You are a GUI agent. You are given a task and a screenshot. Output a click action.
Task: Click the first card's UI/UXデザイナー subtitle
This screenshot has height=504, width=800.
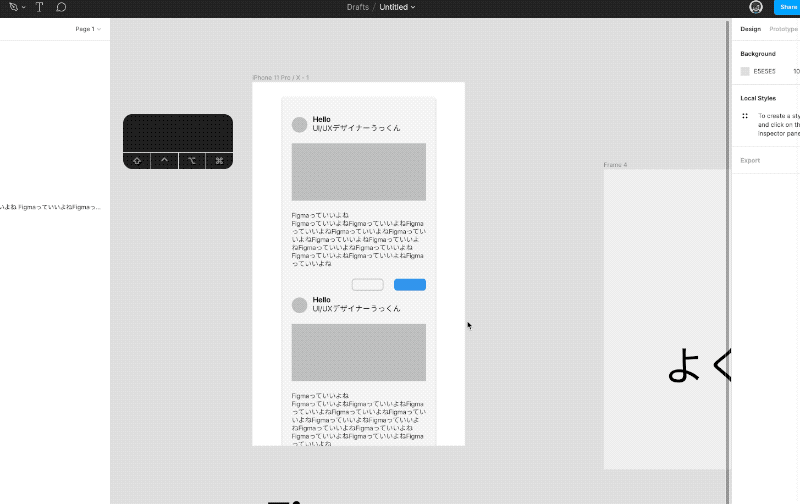tap(356, 128)
